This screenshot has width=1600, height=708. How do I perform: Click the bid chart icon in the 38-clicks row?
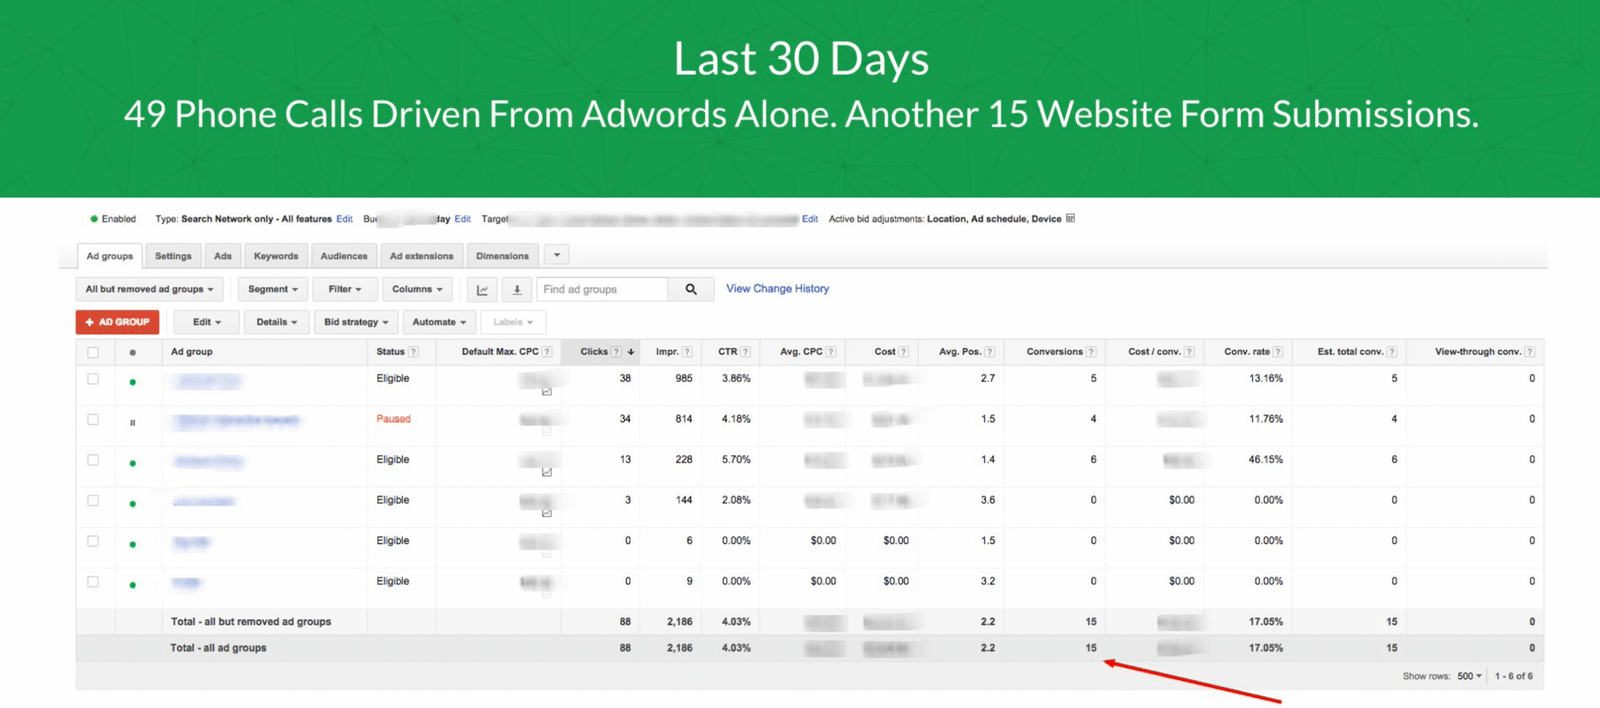pos(547,391)
